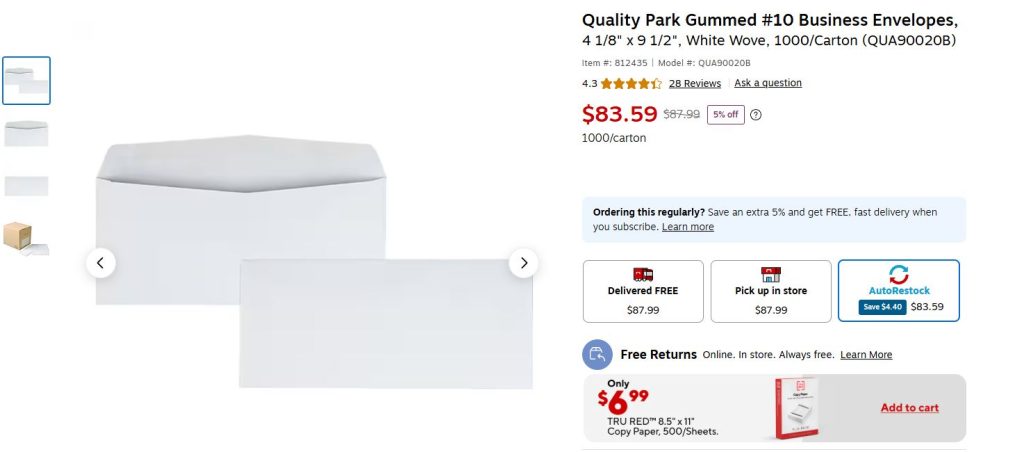Select the first envelope thumbnail
Image resolution: width=1024 pixels, height=452 pixels.
pyautogui.click(x=27, y=81)
